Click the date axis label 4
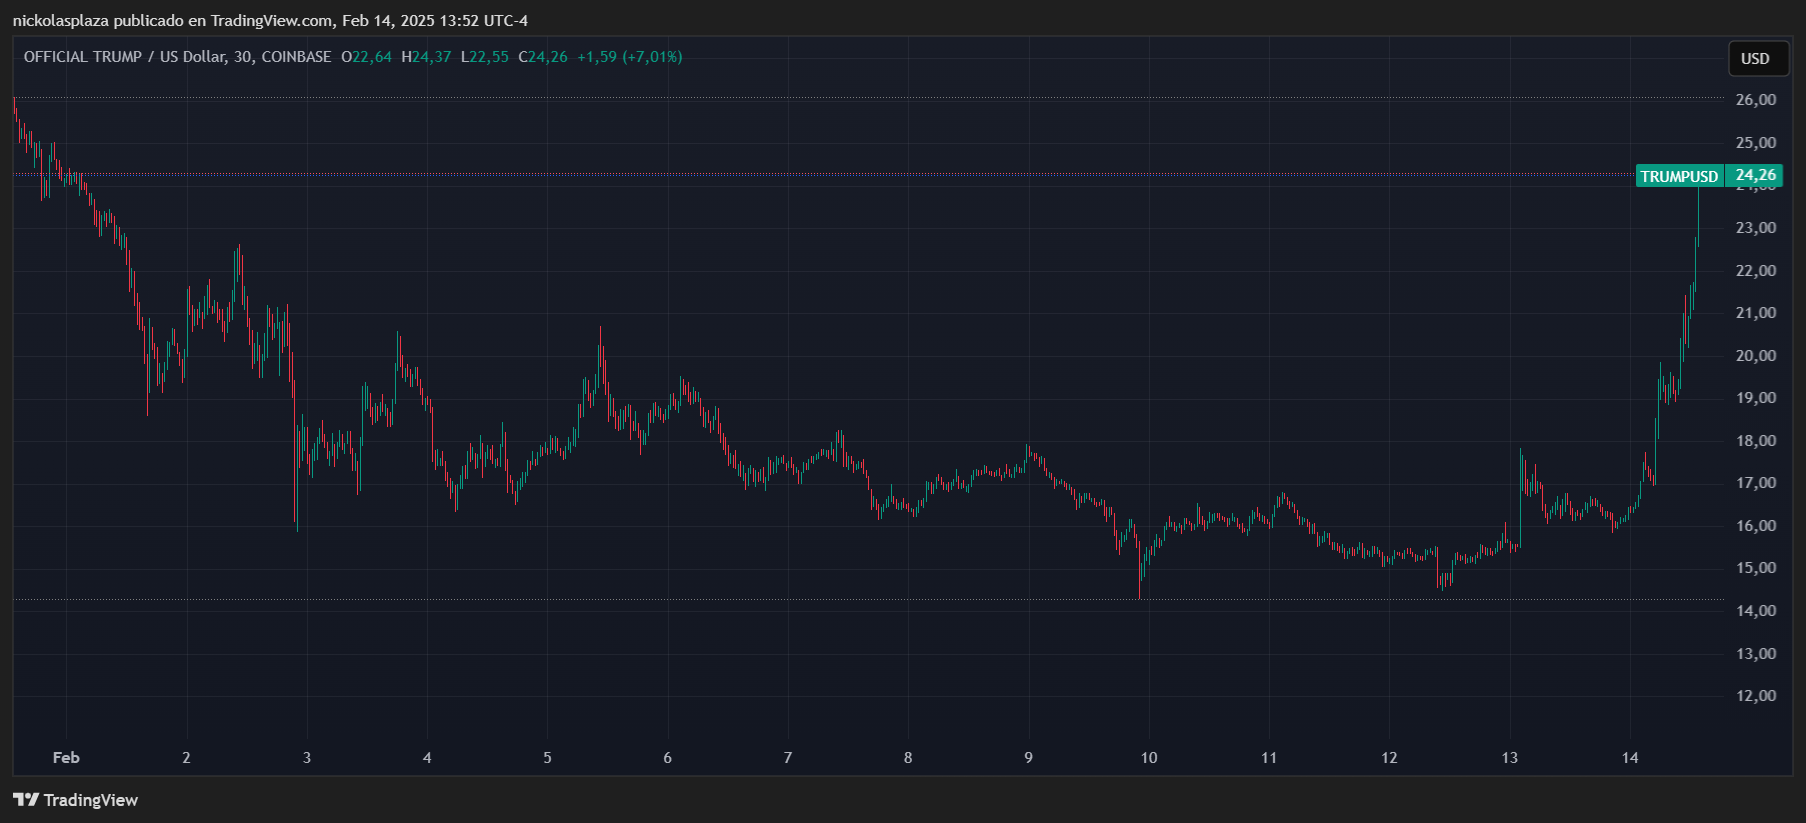The height and width of the screenshot is (823, 1806). coord(427,758)
